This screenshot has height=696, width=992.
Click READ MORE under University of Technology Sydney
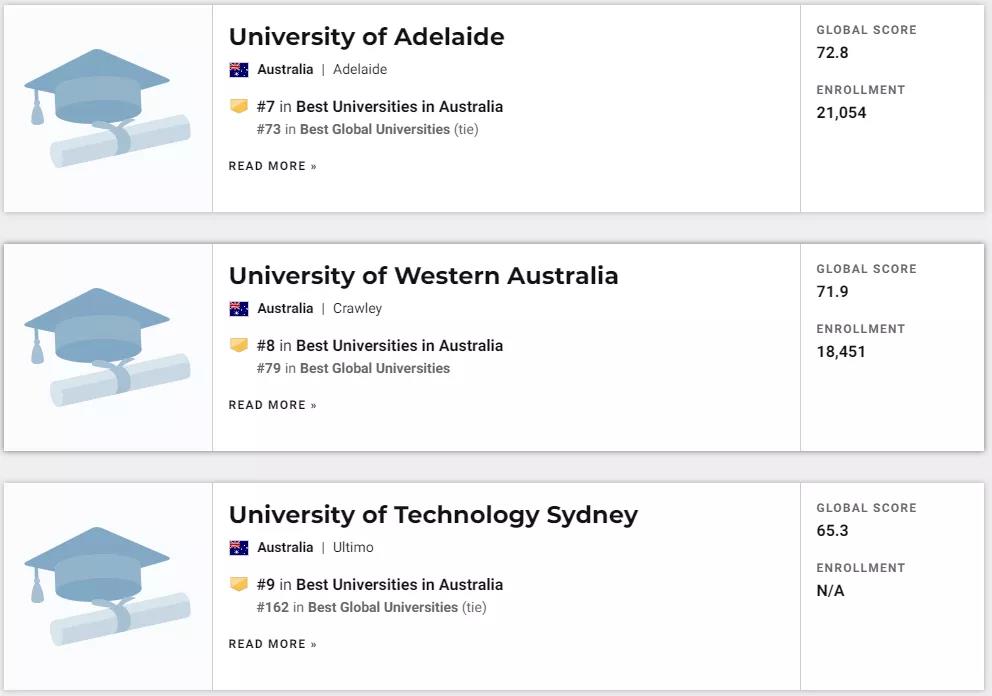tap(273, 644)
